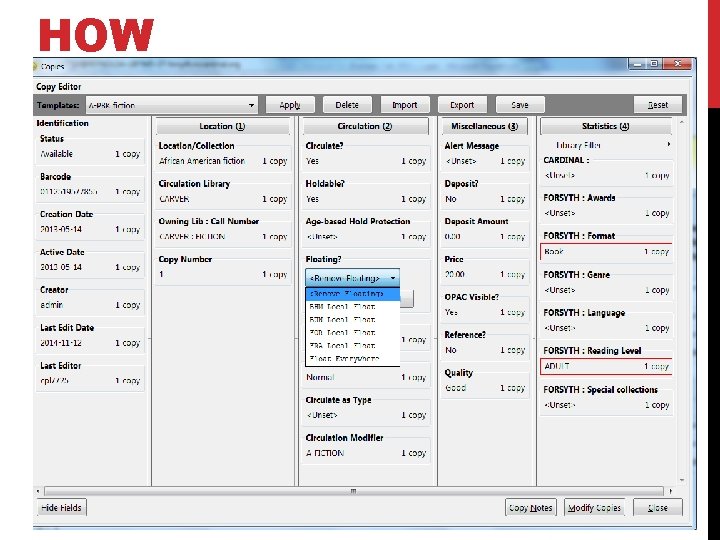The width and height of the screenshot is (720, 540).
Task: Edit the FORSYTH : Special collections <Unset> field
Action: point(607,405)
